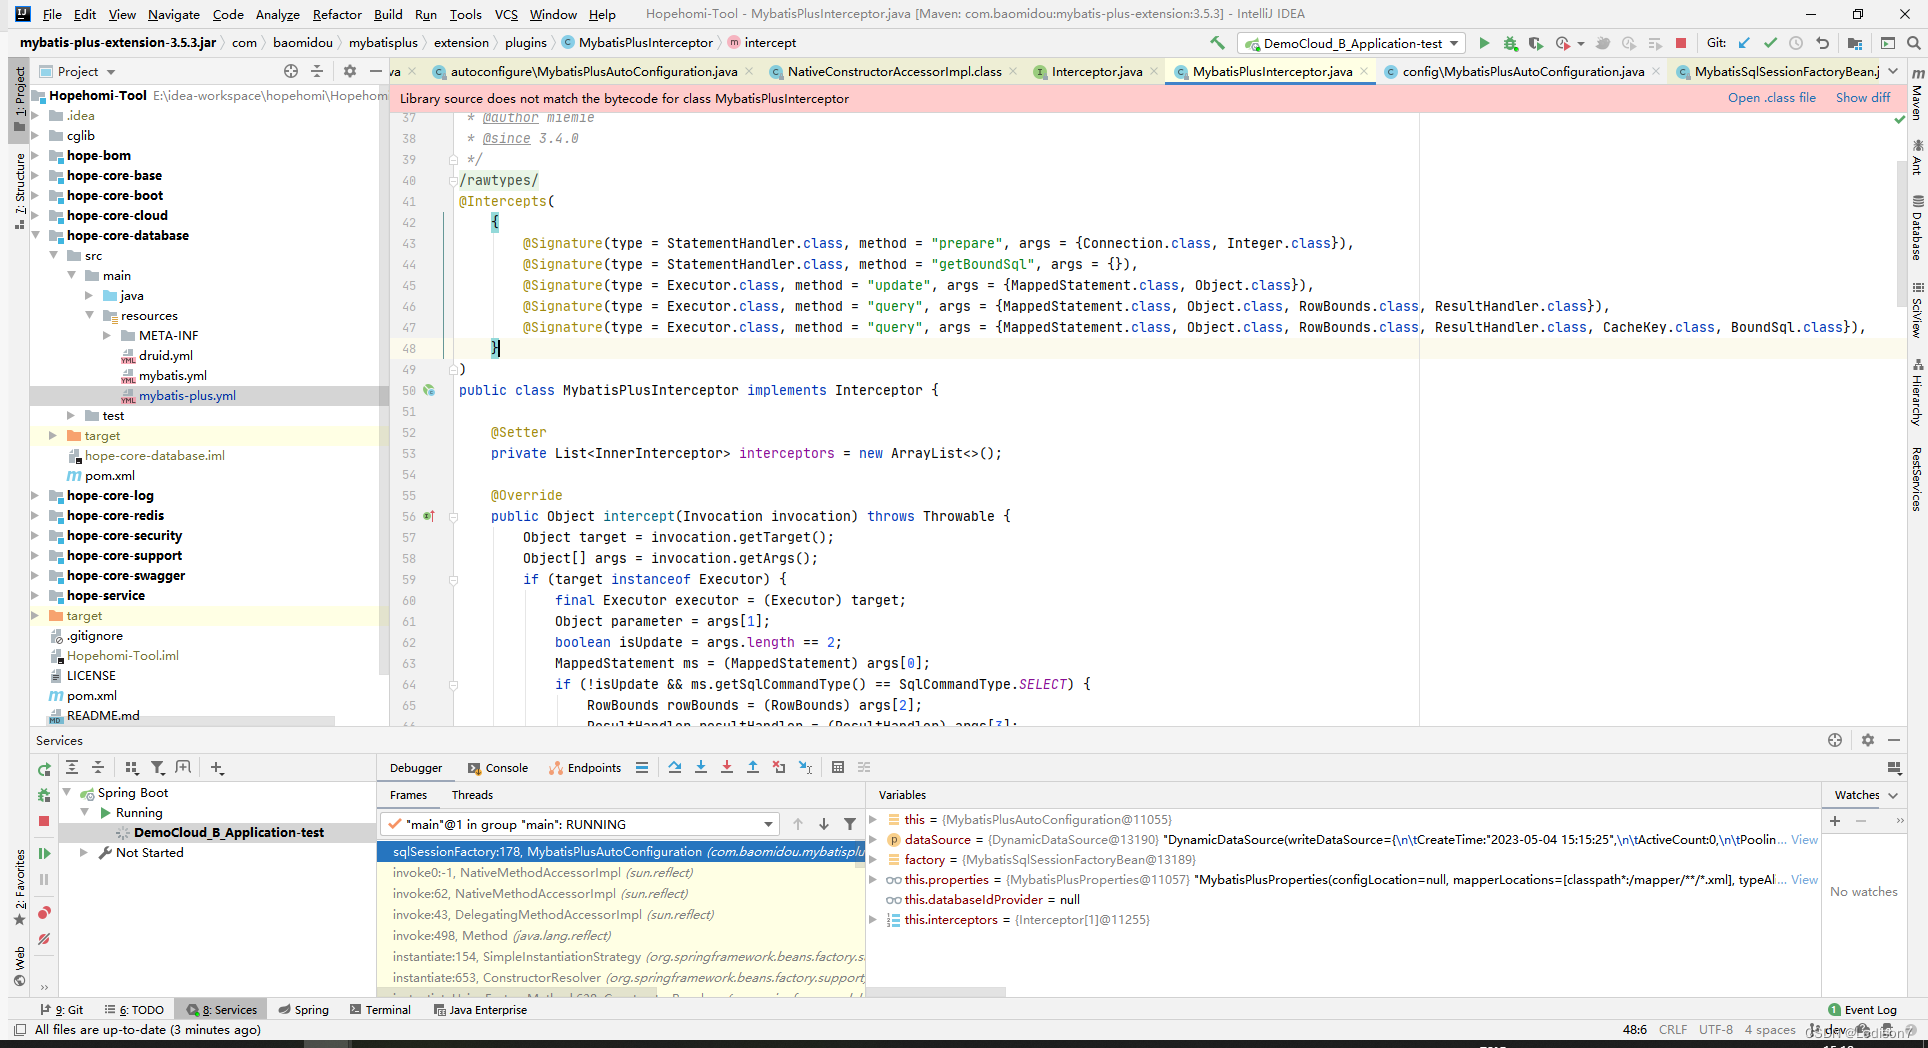View full dataSource value link

1804,839
